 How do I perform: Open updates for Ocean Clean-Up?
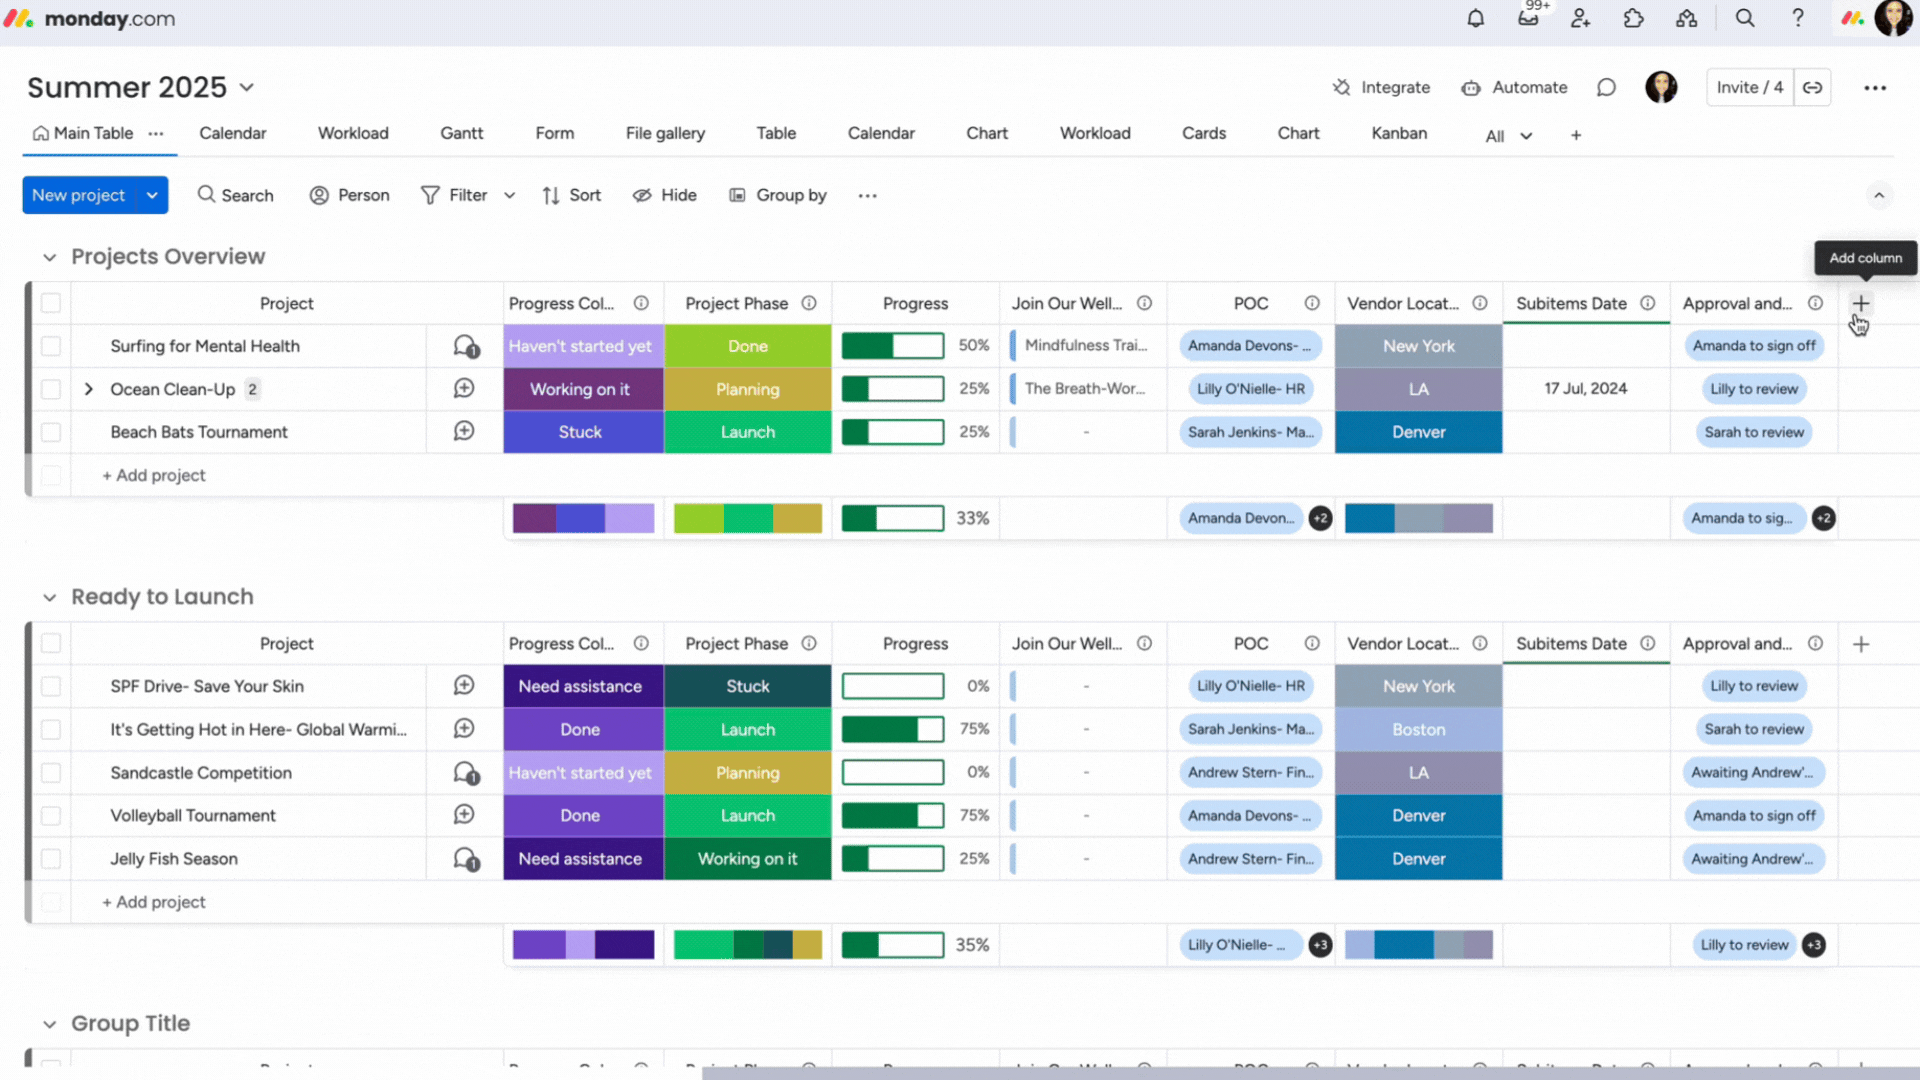464,389
